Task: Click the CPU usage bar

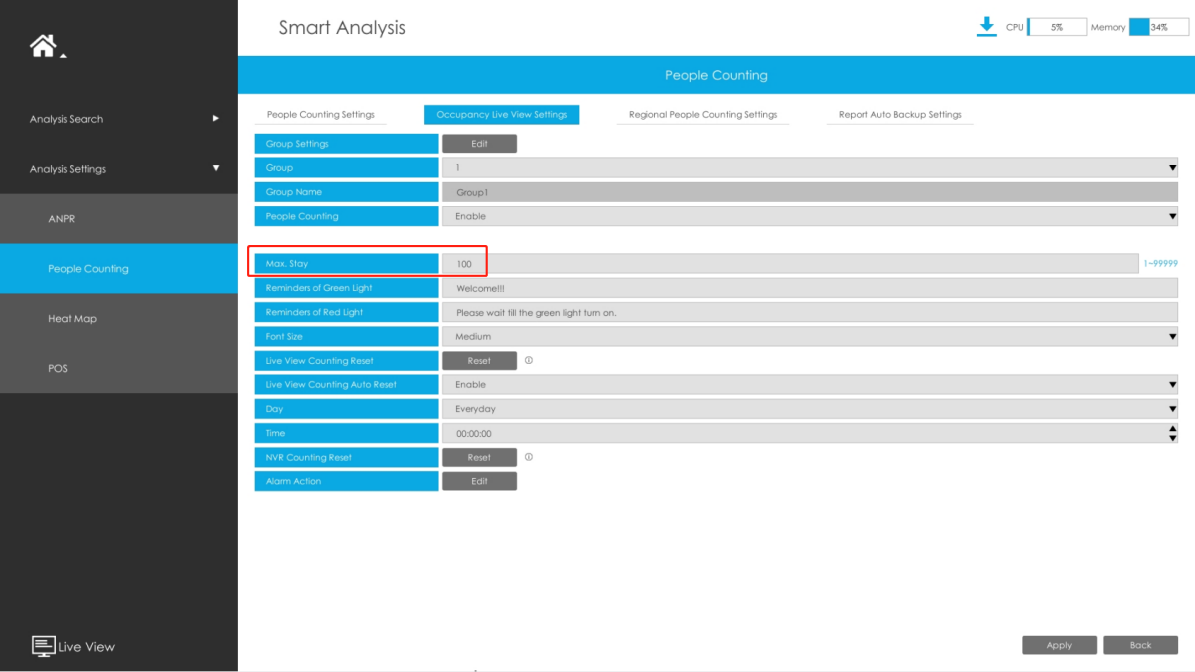Action: [1056, 27]
